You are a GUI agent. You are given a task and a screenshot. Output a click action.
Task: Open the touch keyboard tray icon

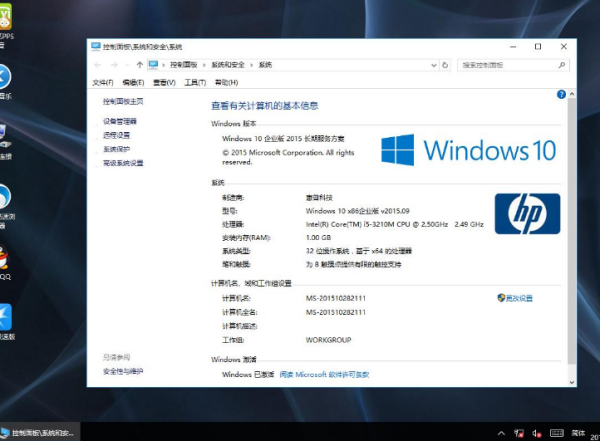557,433
